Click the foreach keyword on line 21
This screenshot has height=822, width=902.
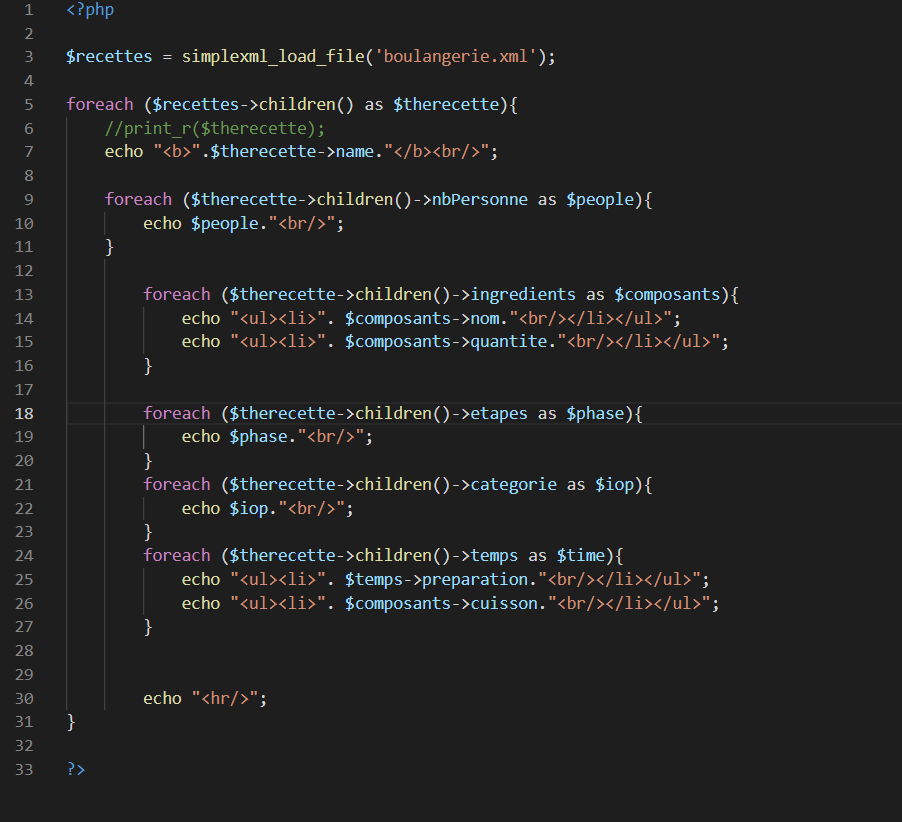pyautogui.click(x=177, y=485)
